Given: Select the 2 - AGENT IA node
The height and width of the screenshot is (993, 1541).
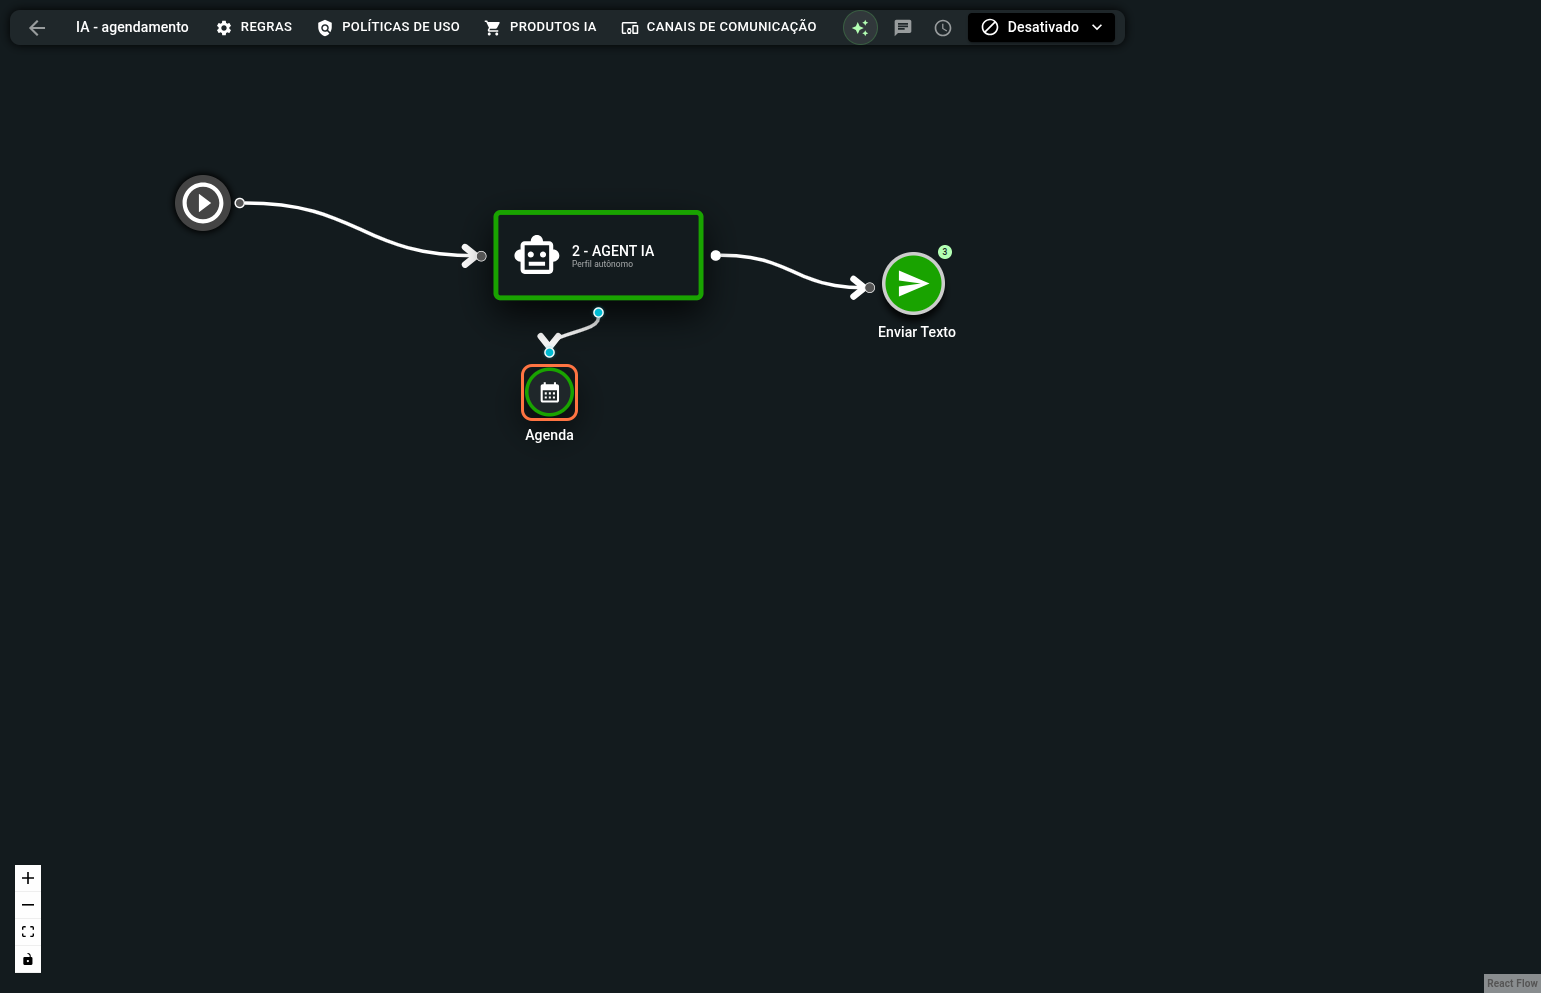Looking at the screenshot, I should tap(612, 254).
